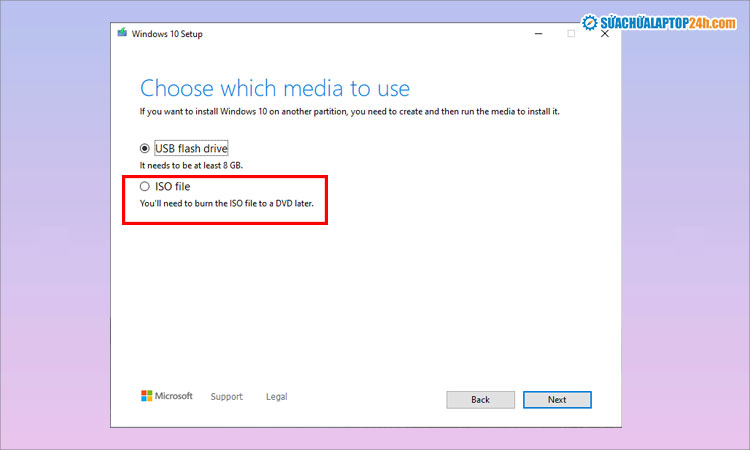Select the USB flash drive radio button
Viewport: 750px width, 450px height.
tap(145, 148)
